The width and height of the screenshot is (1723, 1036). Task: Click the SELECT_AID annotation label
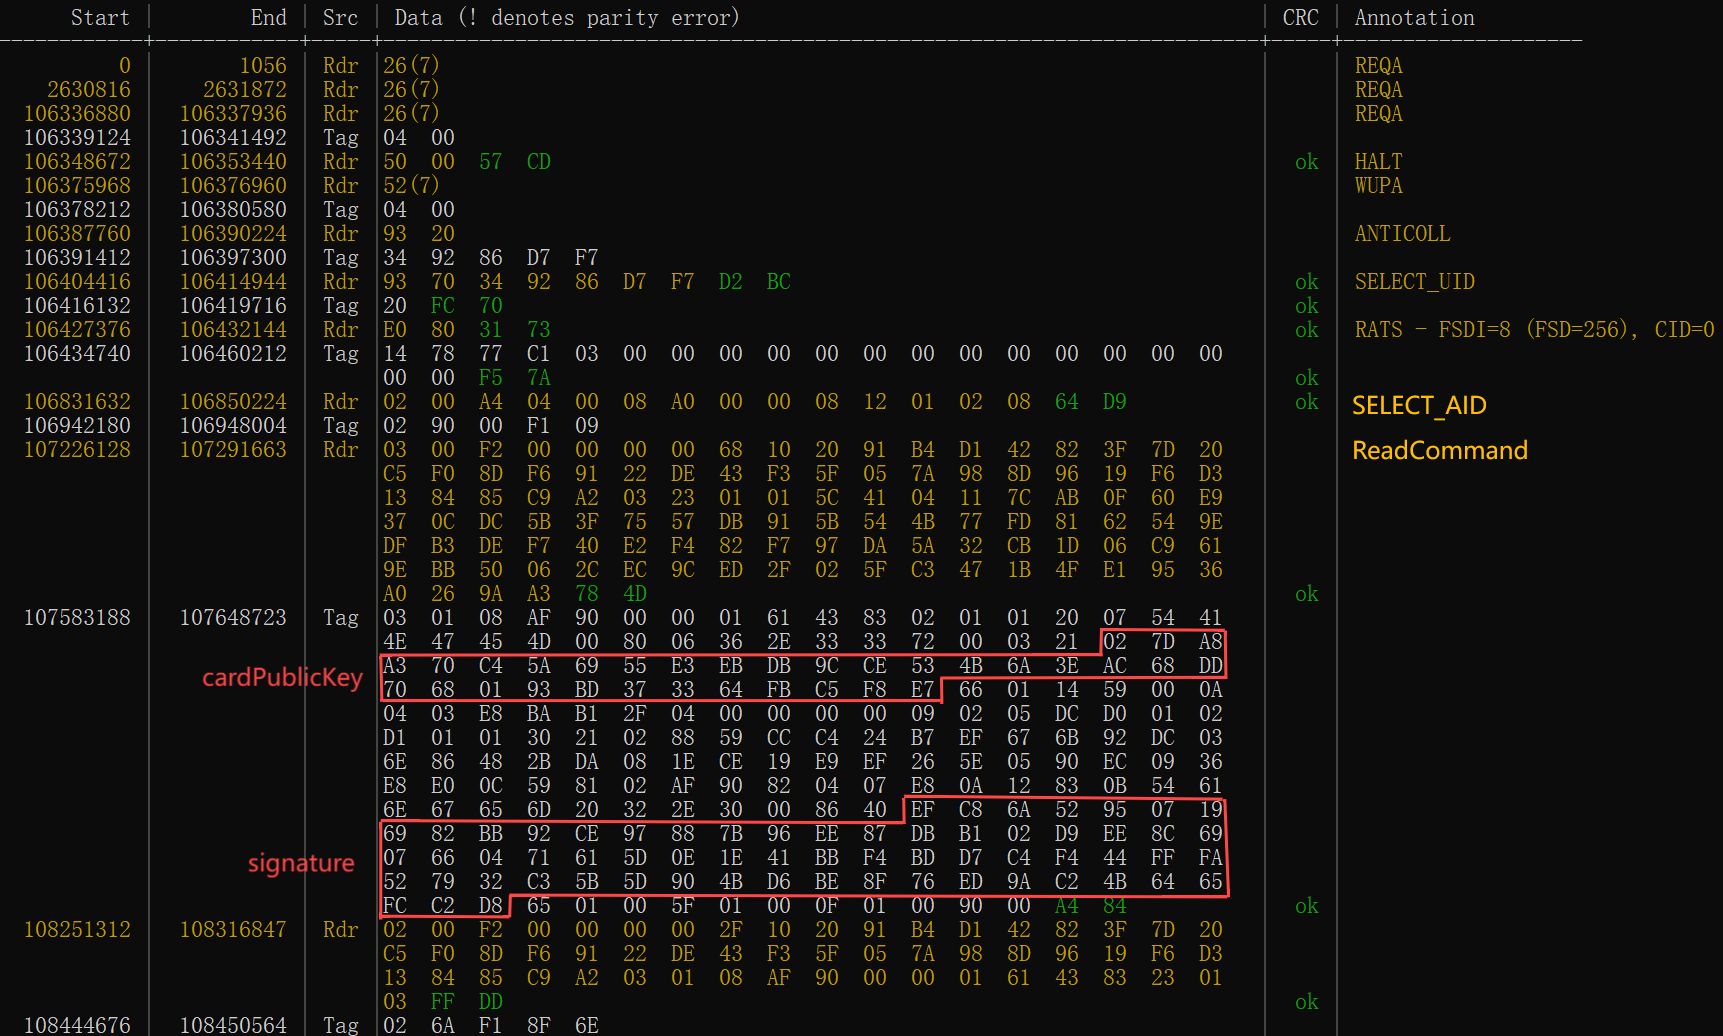[x=1419, y=405]
